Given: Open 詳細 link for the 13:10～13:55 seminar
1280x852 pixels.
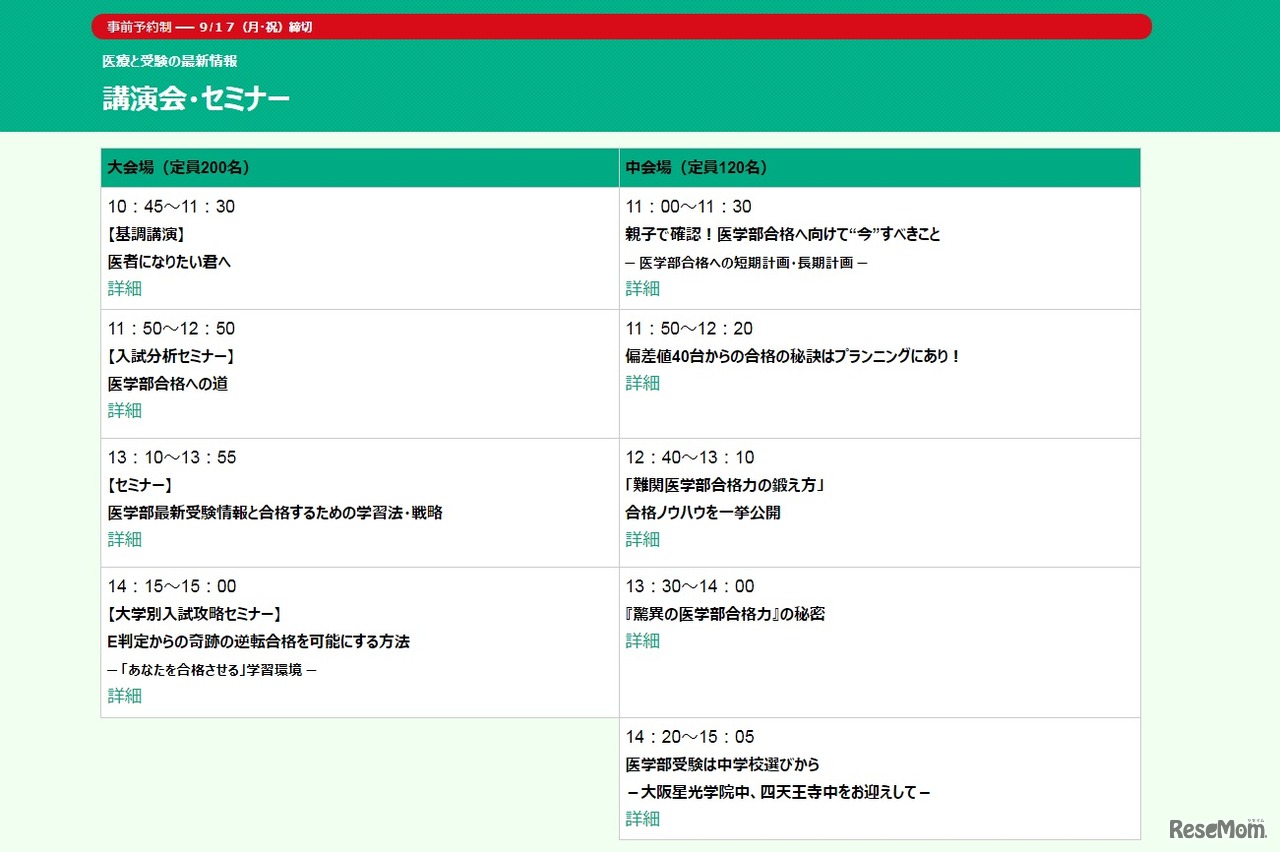Looking at the screenshot, I should 125,540.
